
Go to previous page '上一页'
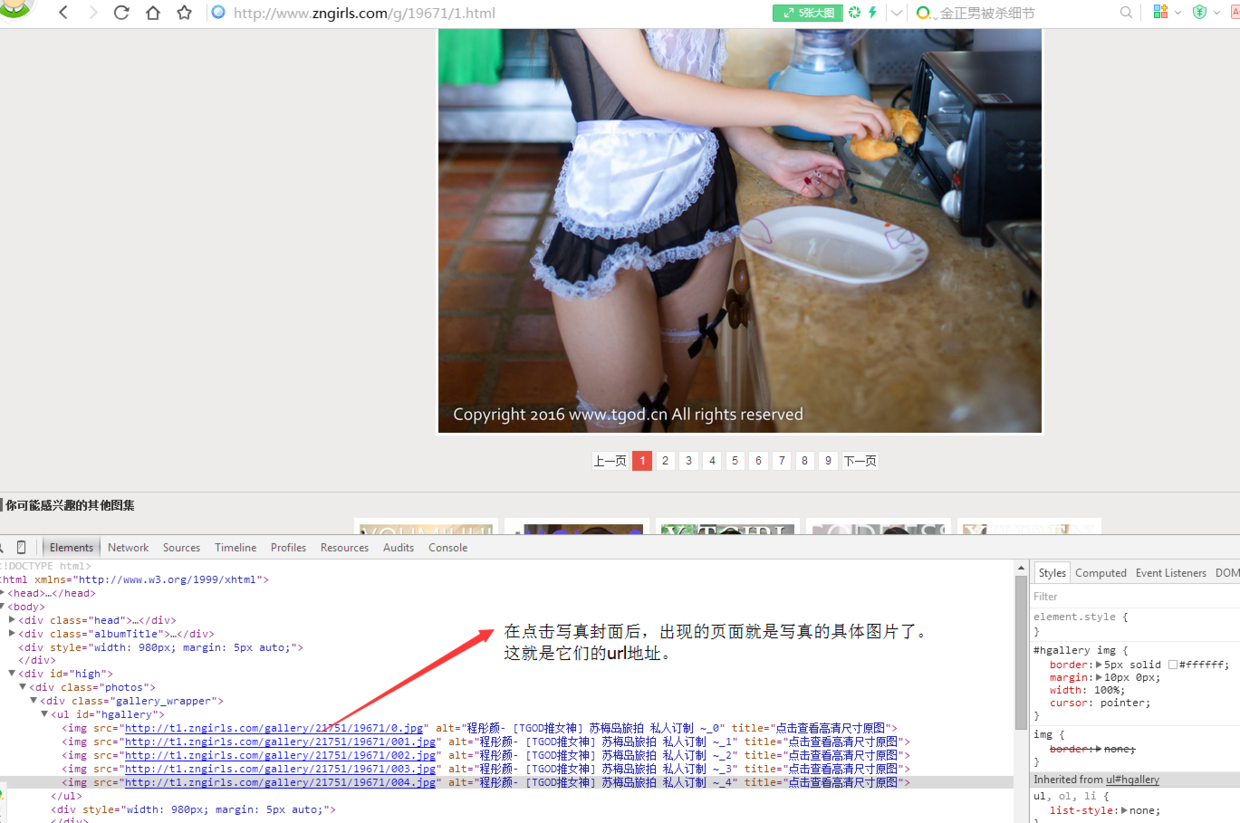pyautogui.click(x=610, y=461)
